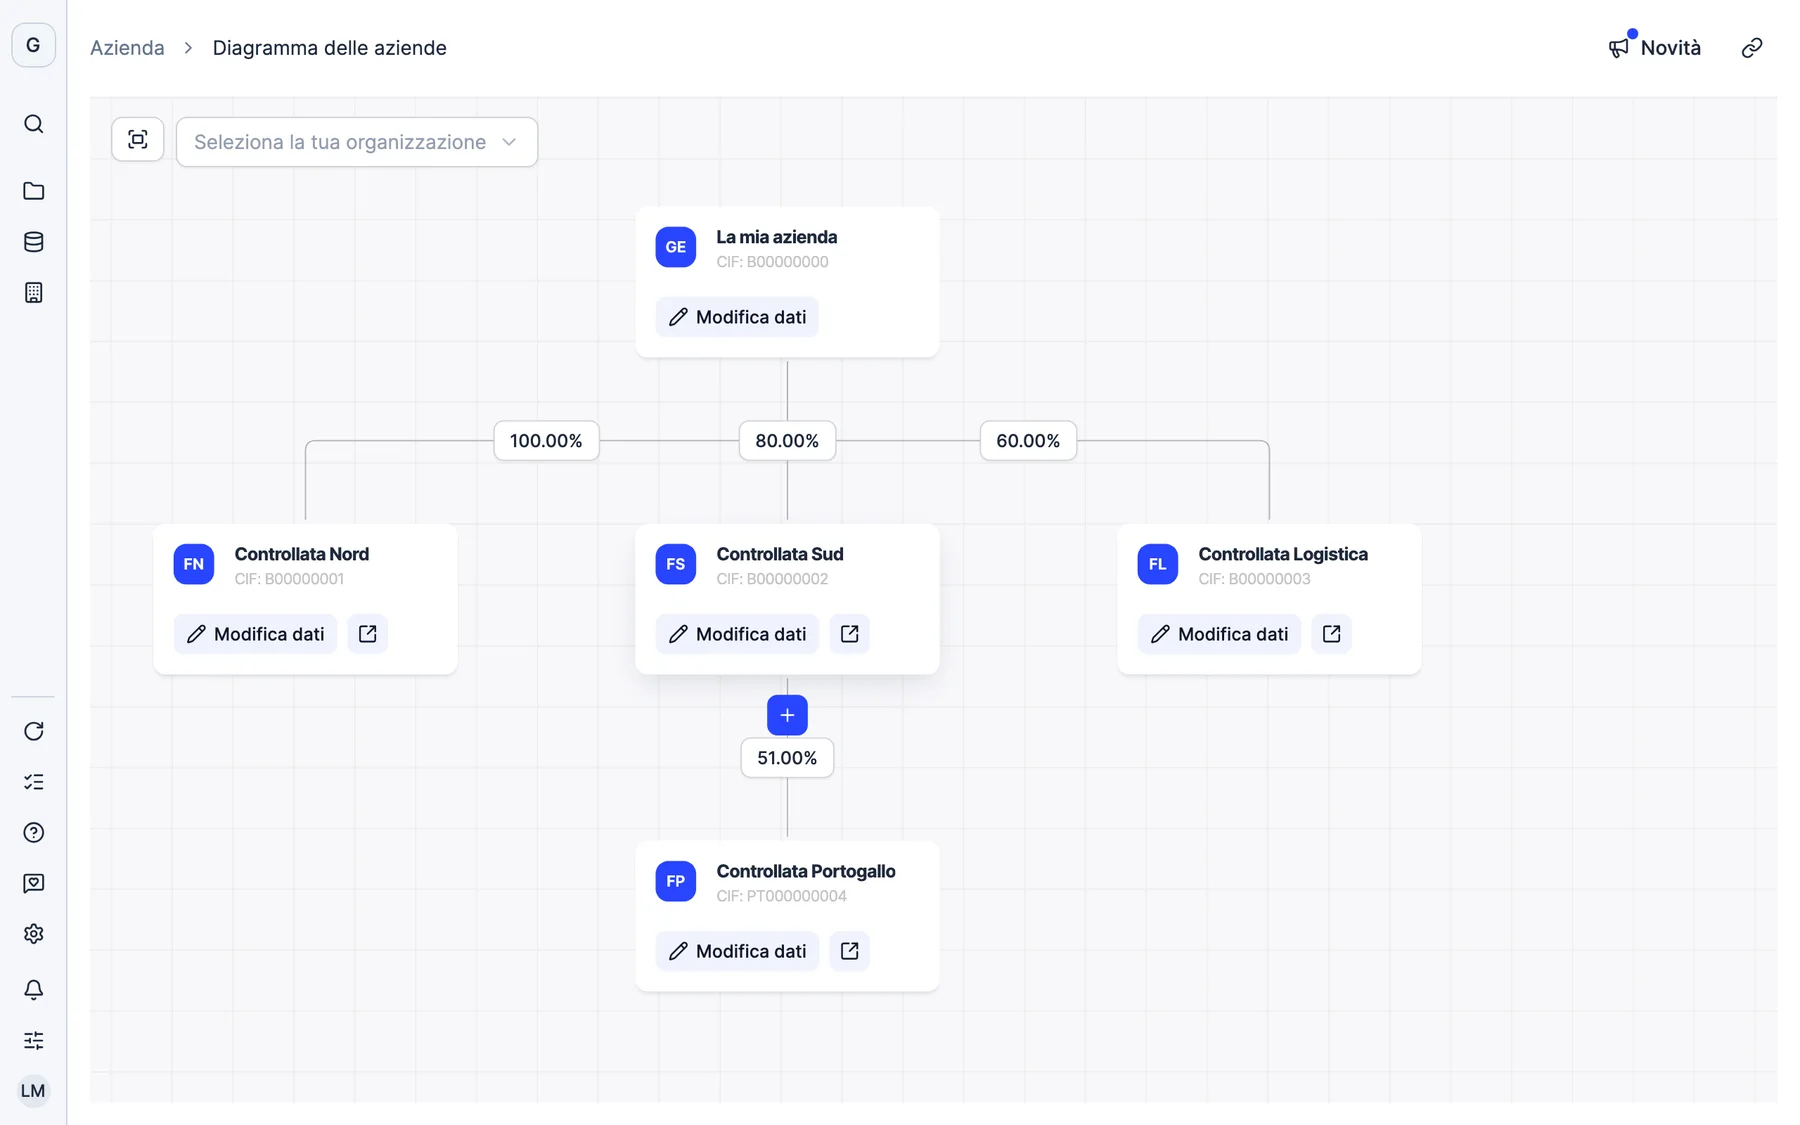Click the GE company badge
The height and width of the screenshot is (1125, 1800).
point(676,247)
